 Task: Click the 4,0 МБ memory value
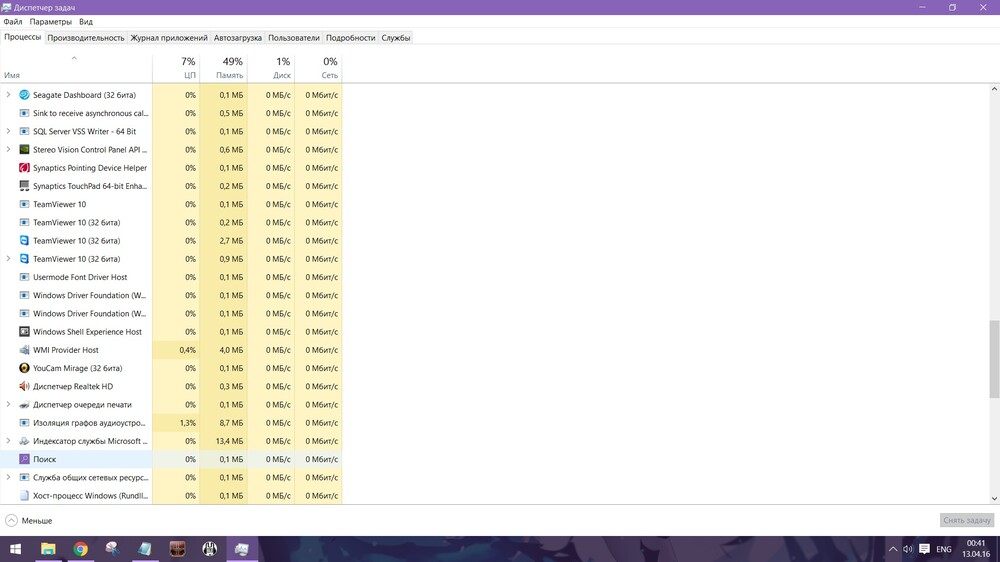(x=232, y=350)
